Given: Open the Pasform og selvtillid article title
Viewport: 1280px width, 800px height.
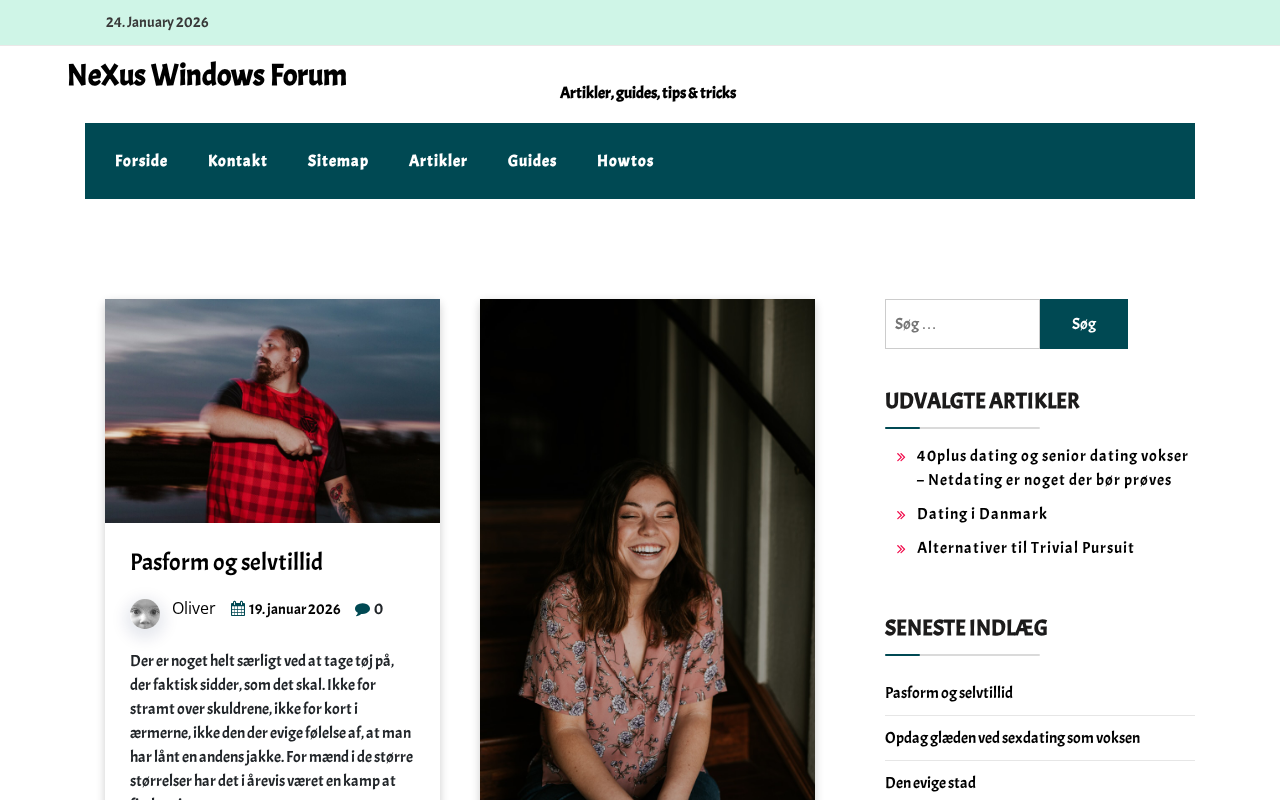Looking at the screenshot, I should (x=226, y=562).
